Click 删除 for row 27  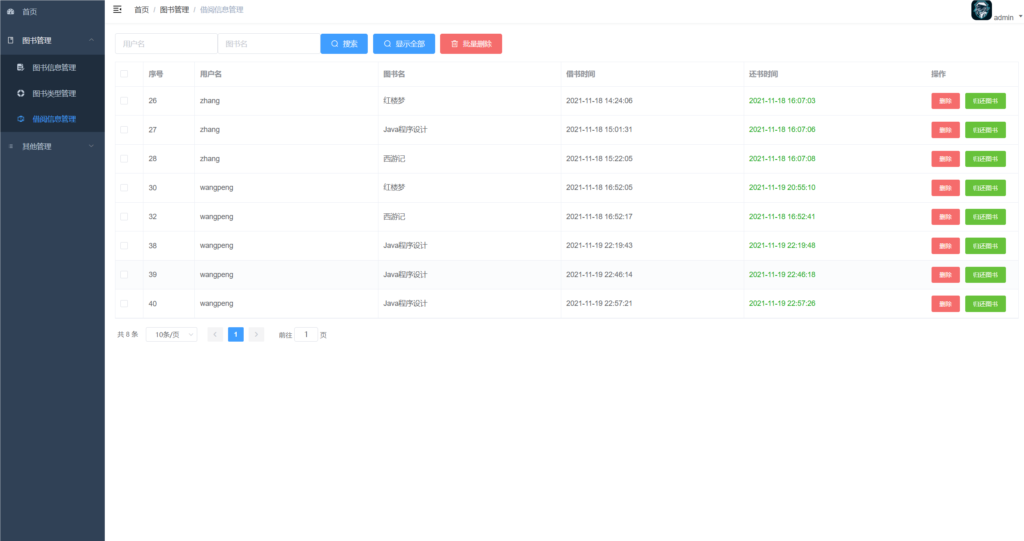tap(945, 130)
